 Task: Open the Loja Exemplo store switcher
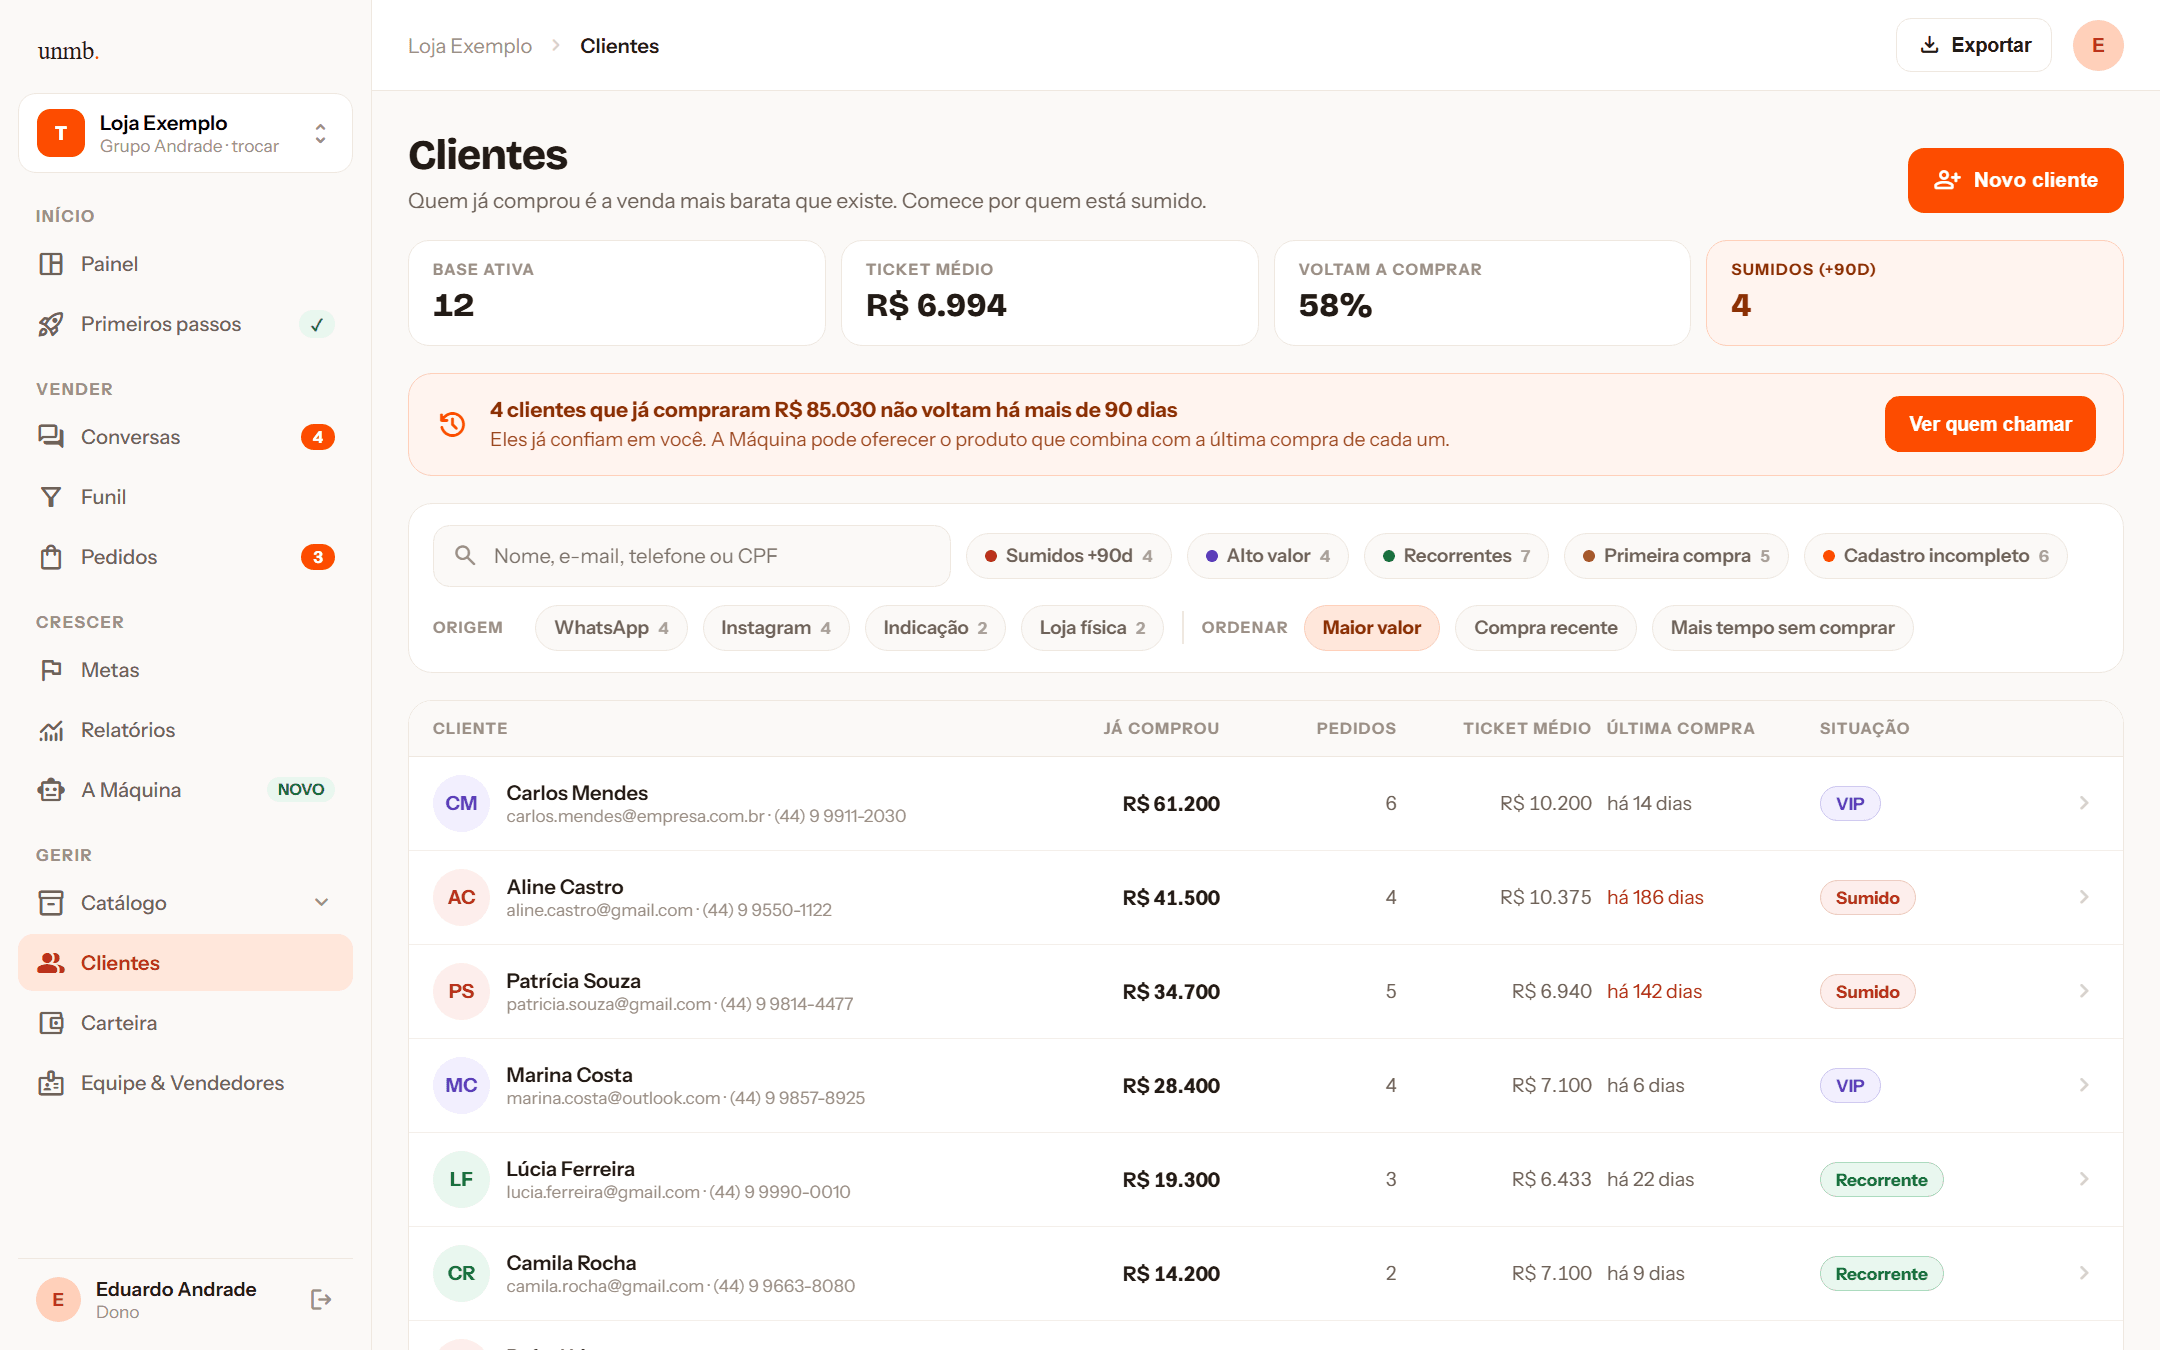pyautogui.click(x=185, y=133)
